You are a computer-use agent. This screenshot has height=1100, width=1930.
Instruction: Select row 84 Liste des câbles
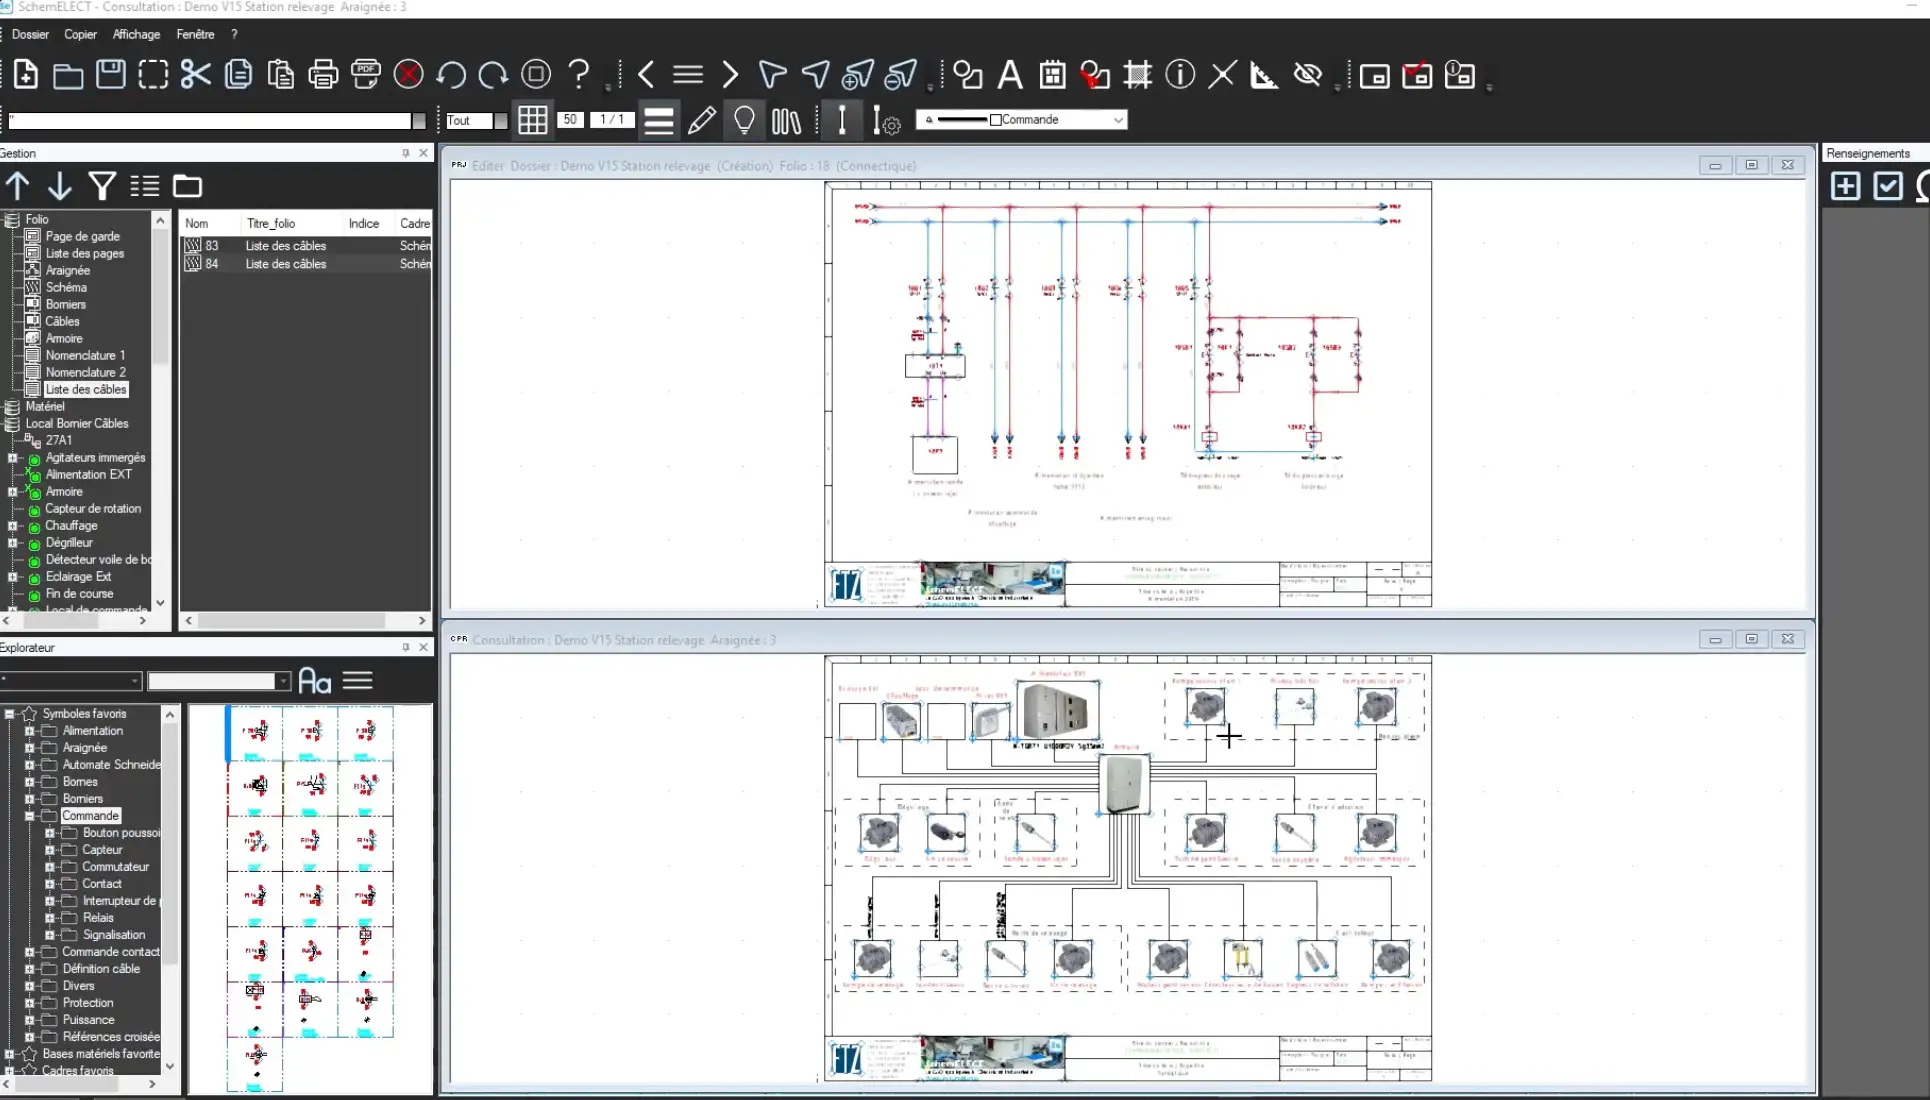click(x=286, y=264)
